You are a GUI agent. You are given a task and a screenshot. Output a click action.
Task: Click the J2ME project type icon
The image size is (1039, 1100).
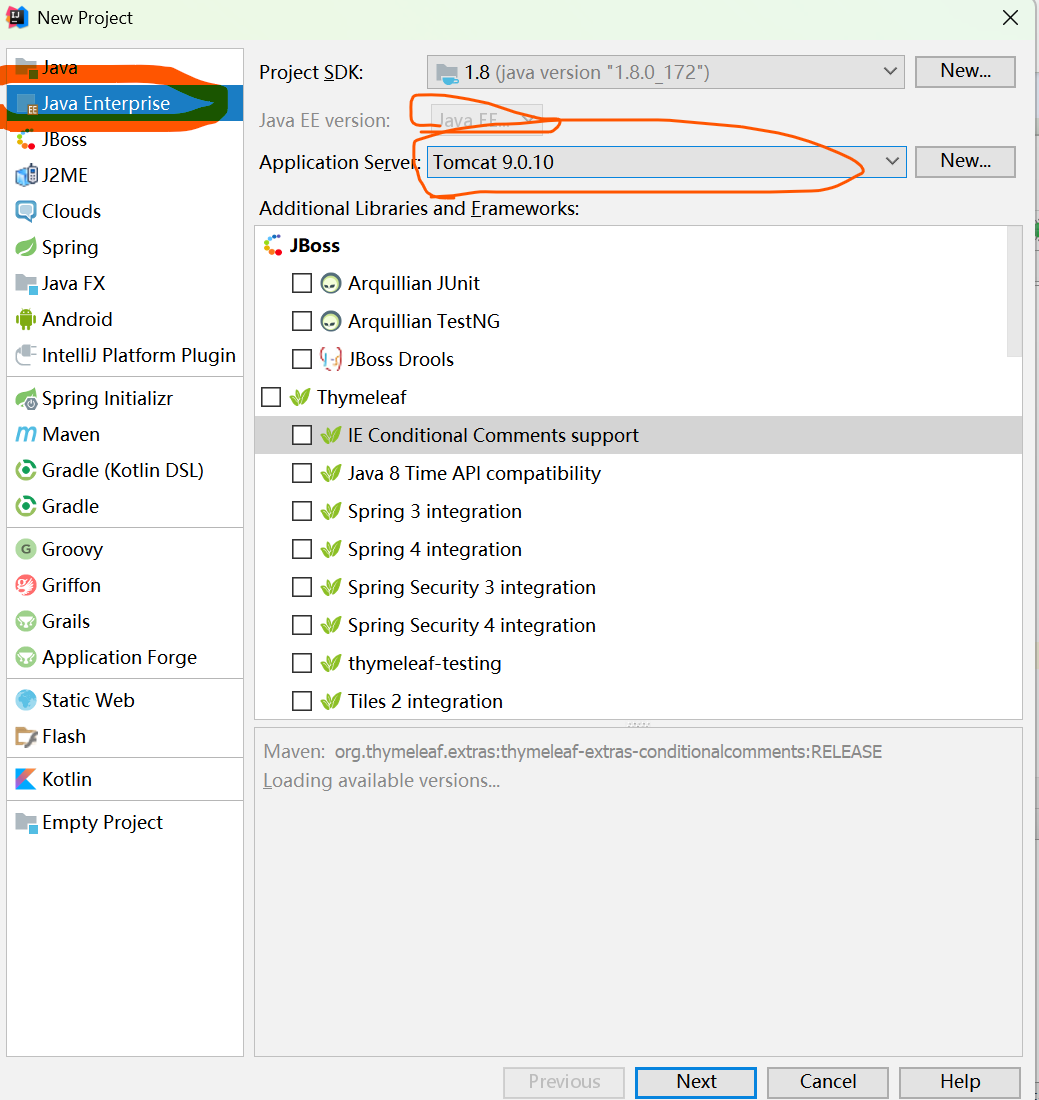26,175
